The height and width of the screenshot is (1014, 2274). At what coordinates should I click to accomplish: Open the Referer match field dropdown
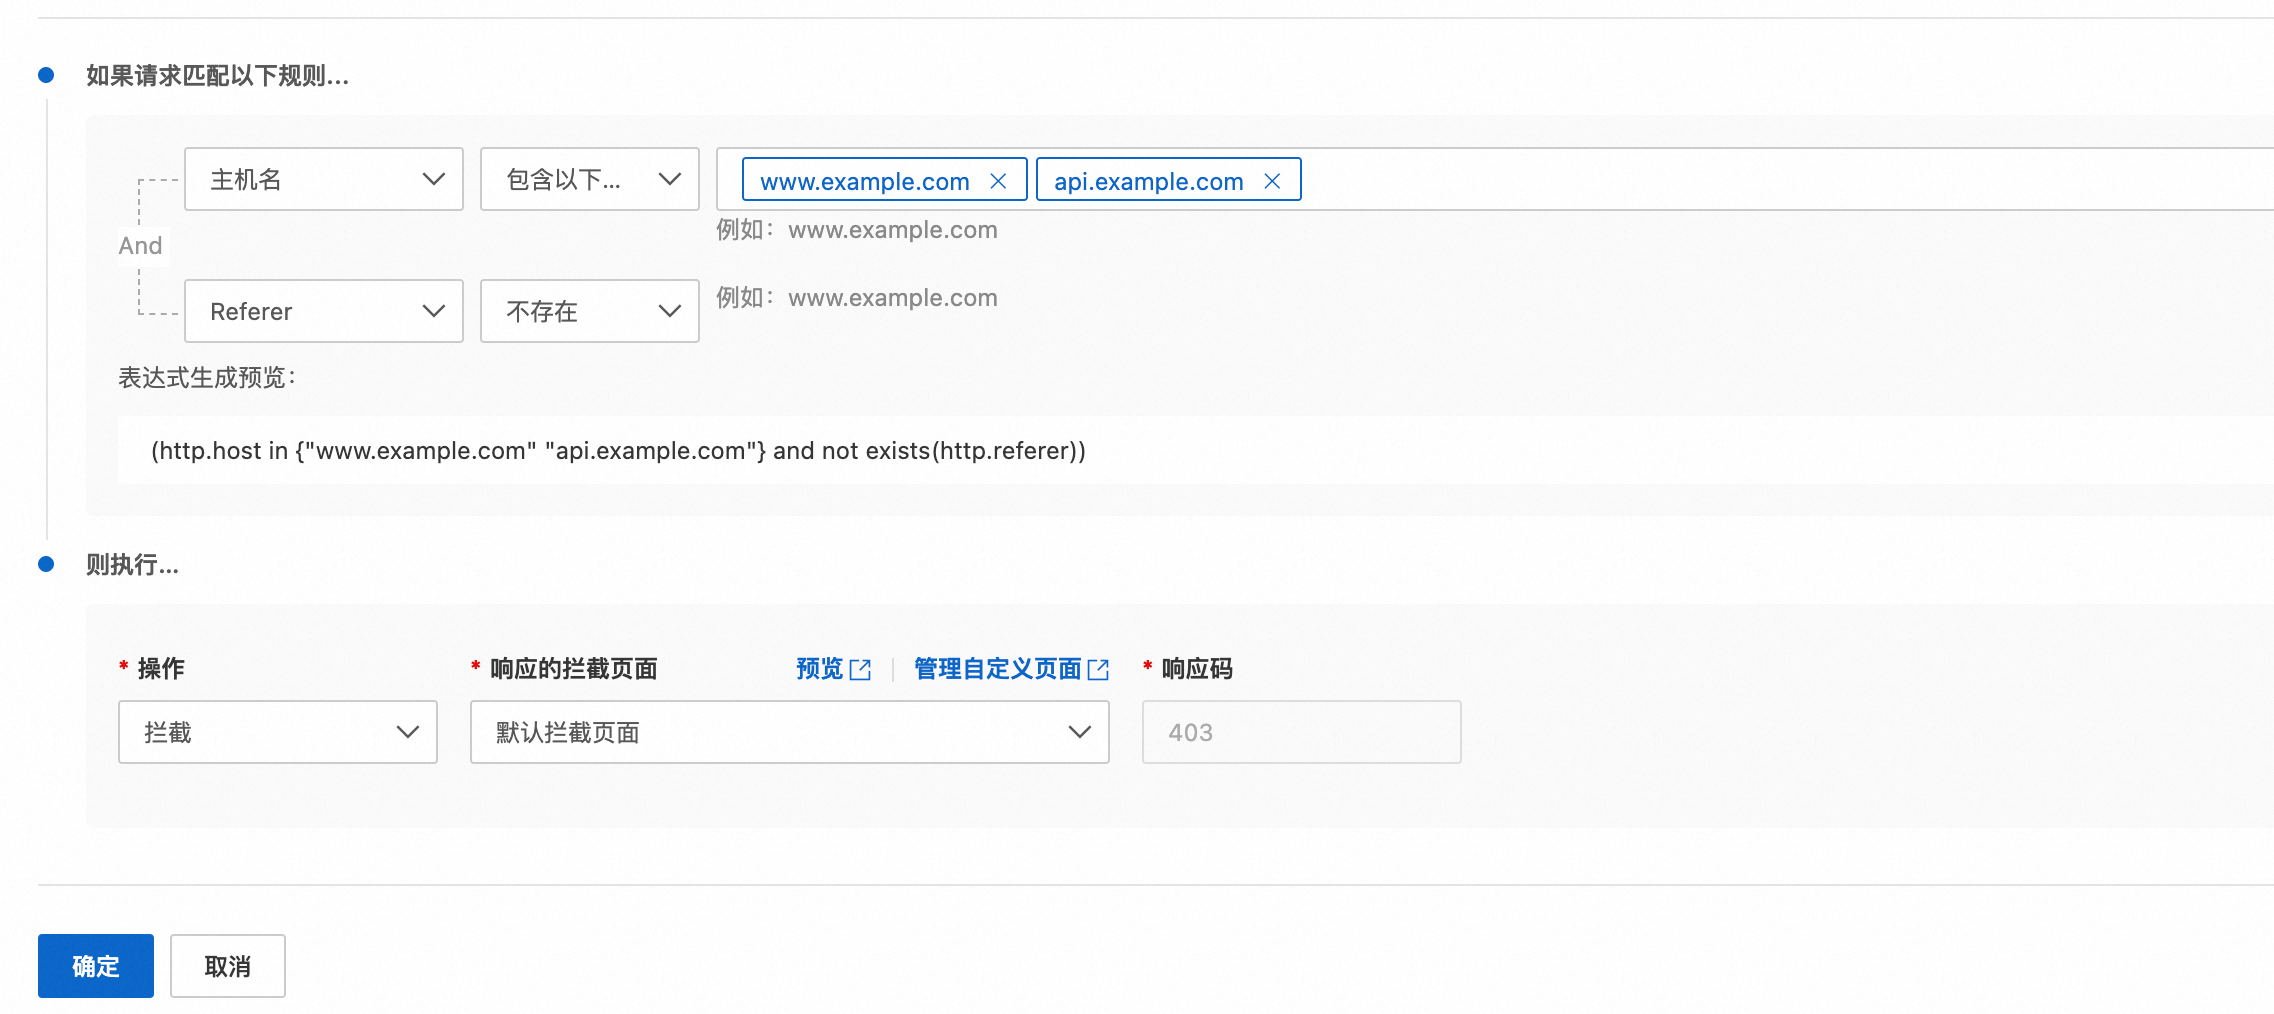pyautogui.click(x=324, y=311)
